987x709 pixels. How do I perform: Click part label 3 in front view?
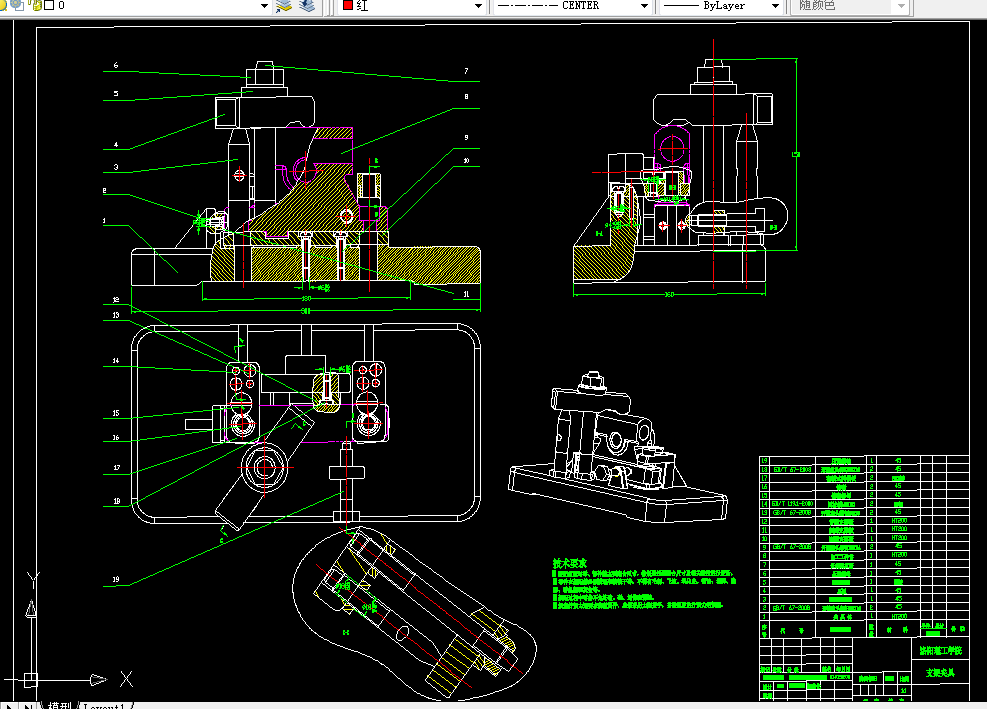pyautogui.click(x=116, y=167)
